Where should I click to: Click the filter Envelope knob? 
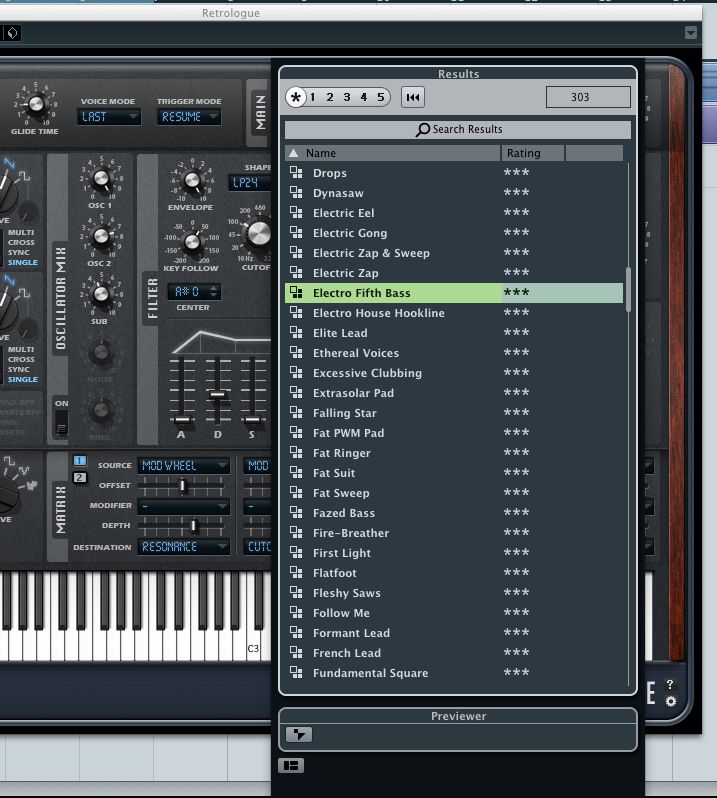point(192,180)
